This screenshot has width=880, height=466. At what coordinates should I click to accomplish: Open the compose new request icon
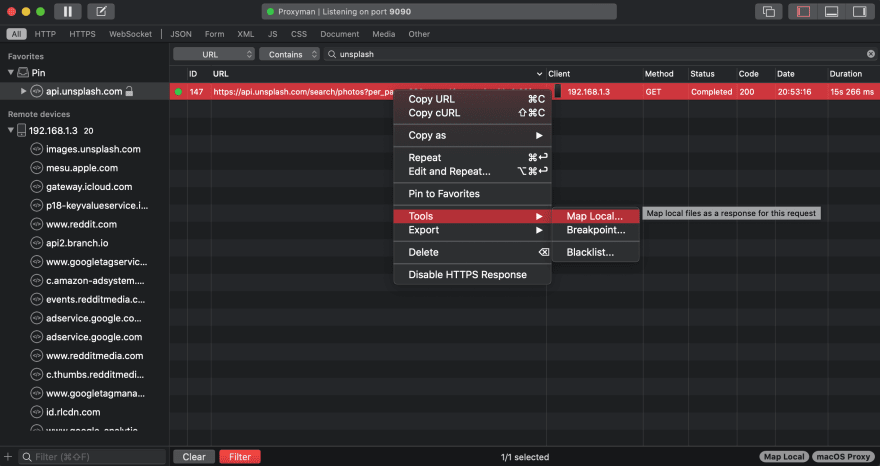[x=101, y=11]
